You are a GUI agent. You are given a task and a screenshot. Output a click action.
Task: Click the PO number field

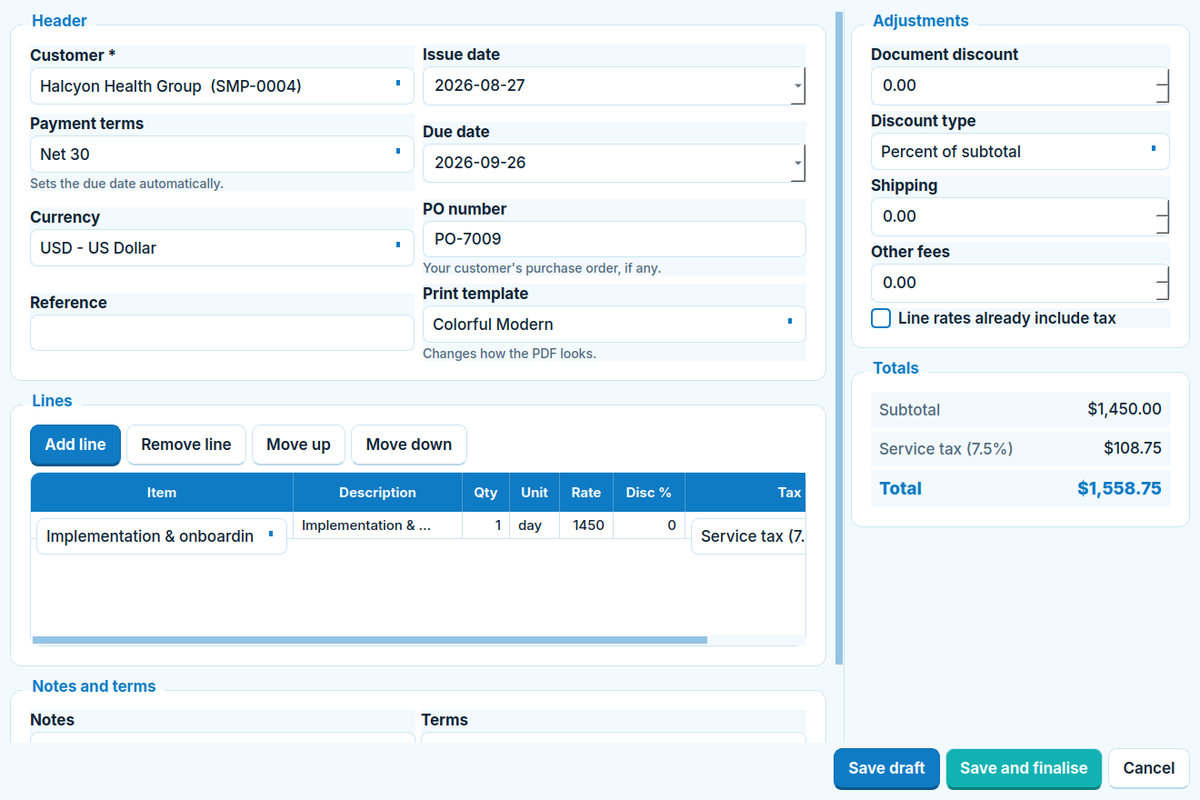pos(614,239)
